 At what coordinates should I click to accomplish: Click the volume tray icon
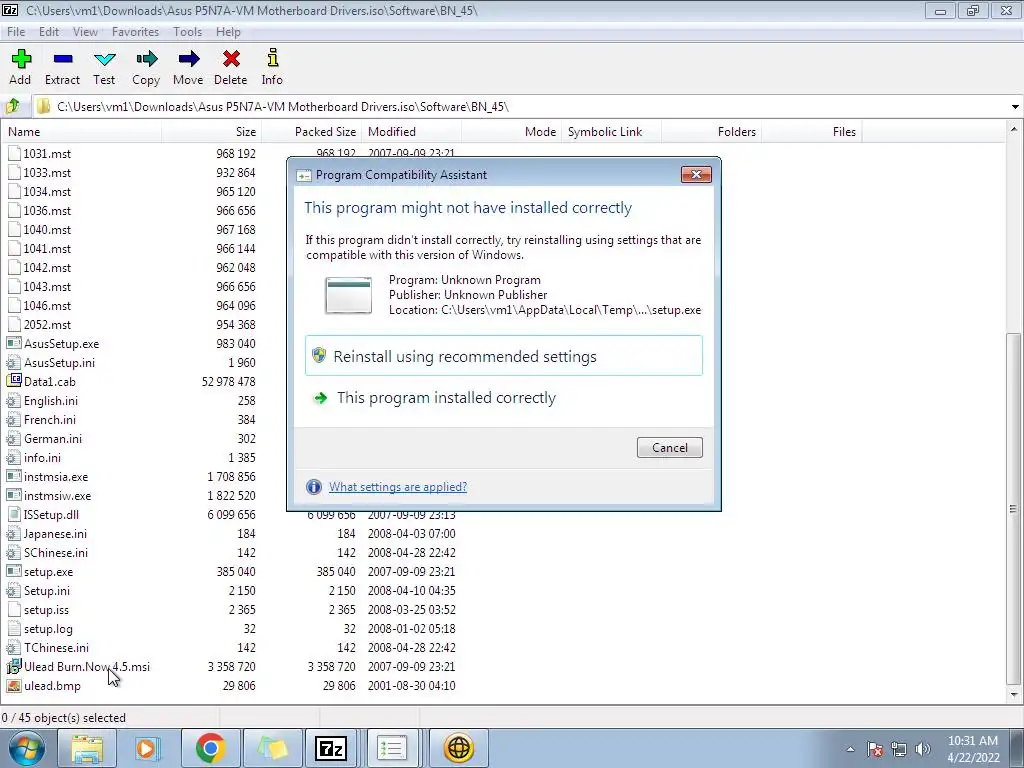[923, 749]
